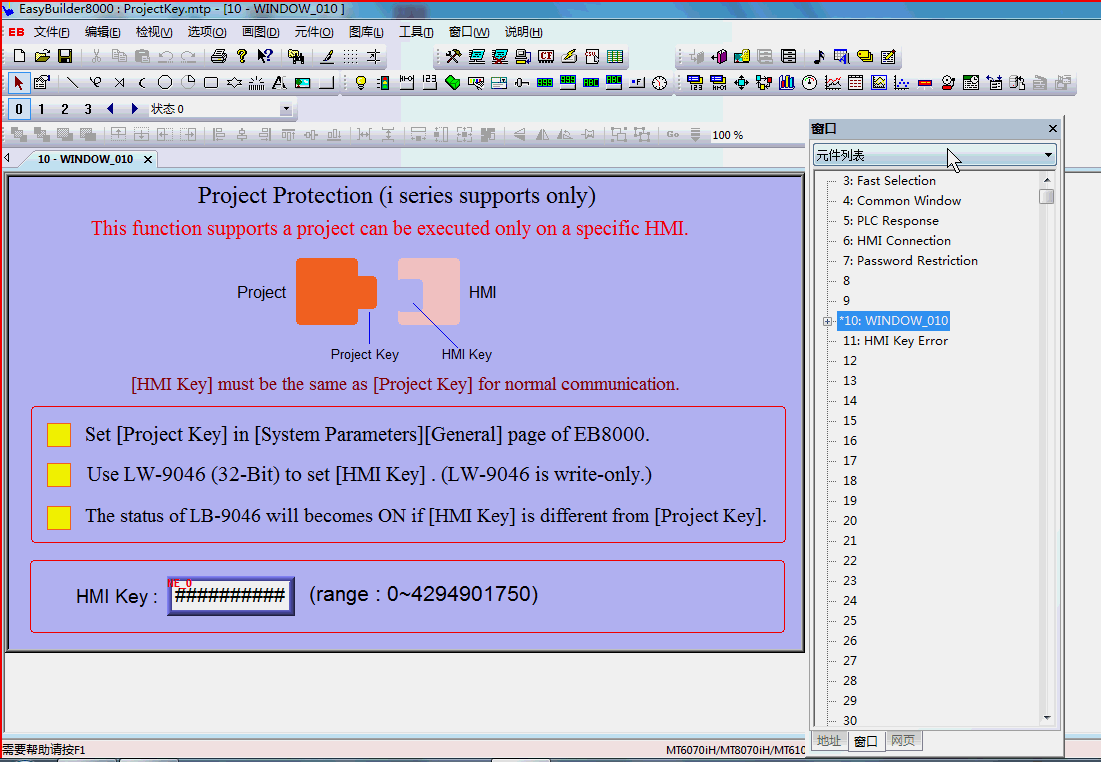Click the text tool letter A icon
This screenshot has width=1103, height=764.
(279, 83)
